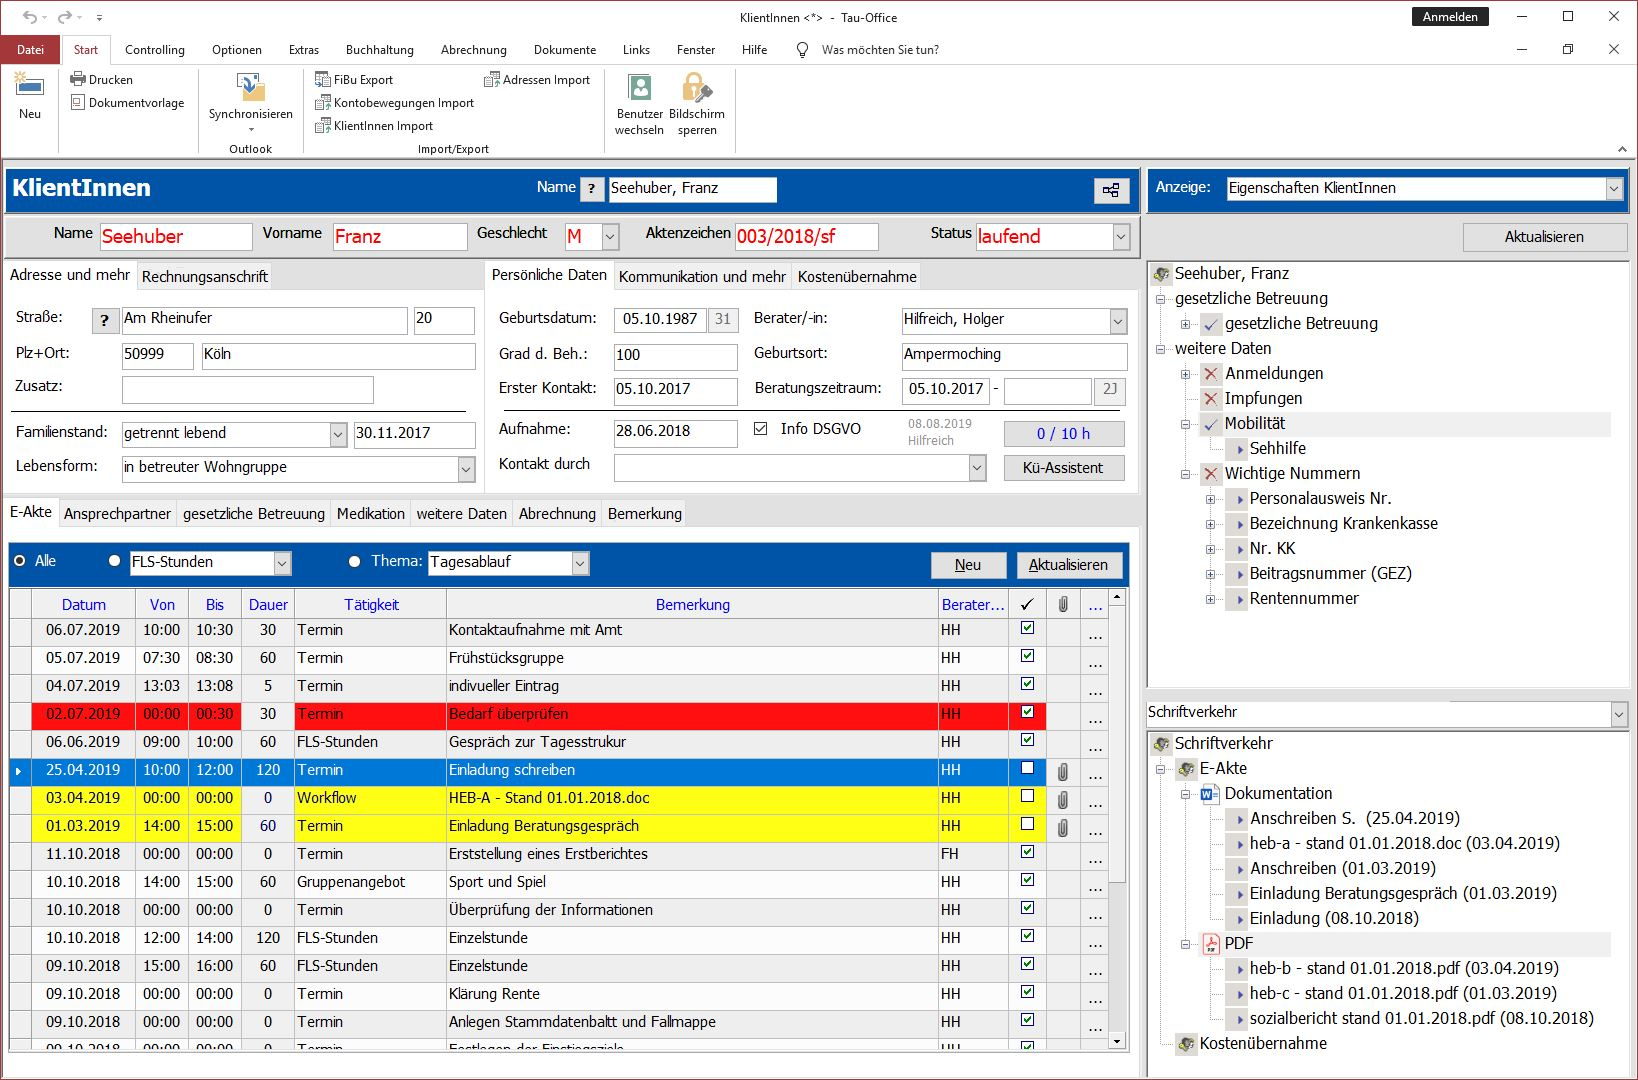Click the Bildschirm sperren lock icon
Image resolution: width=1638 pixels, height=1080 pixels.
coord(696,88)
